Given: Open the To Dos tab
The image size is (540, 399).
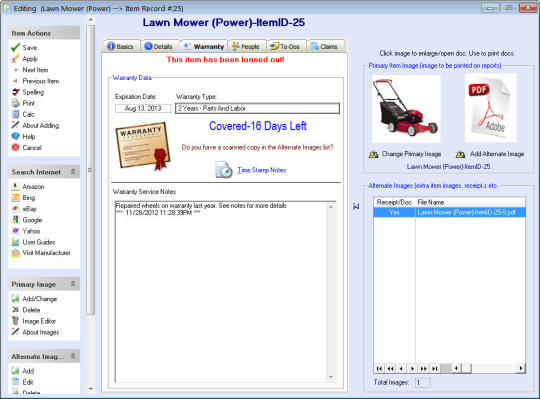Looking at the screenshot, I should pos(285,46).
